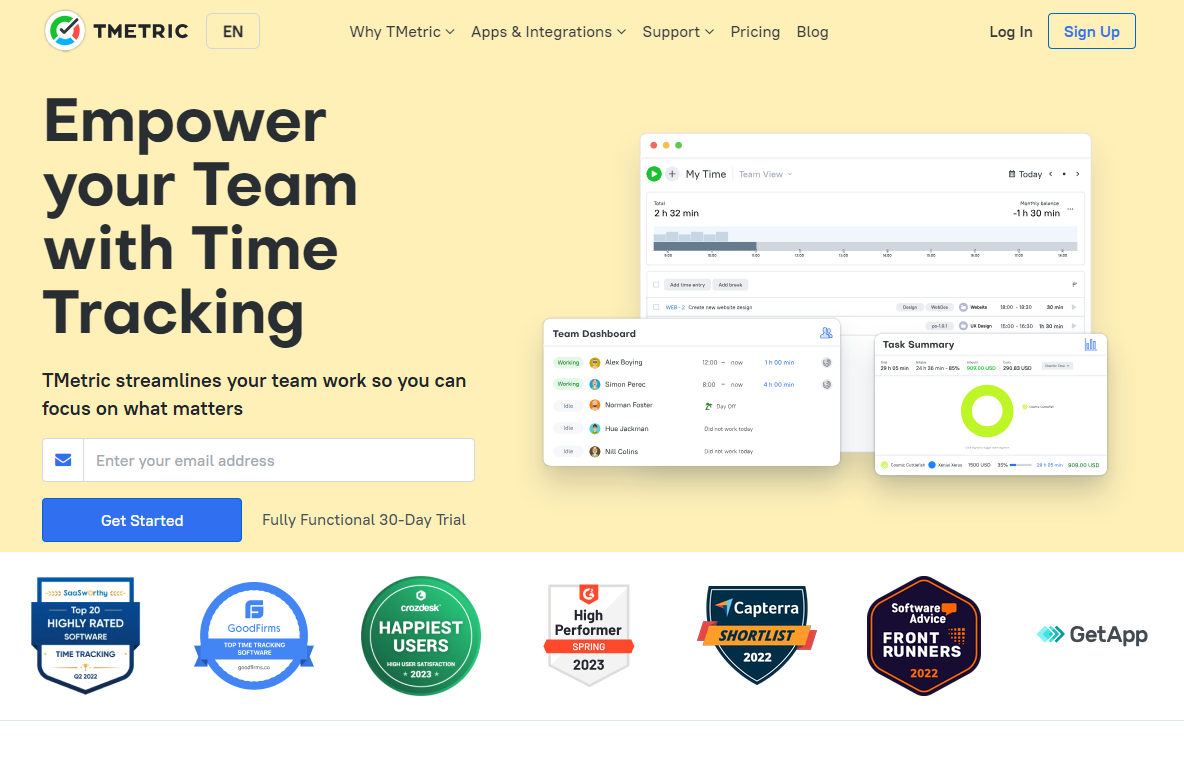
Task: Click the Add break button
Action: pos(730,285)
